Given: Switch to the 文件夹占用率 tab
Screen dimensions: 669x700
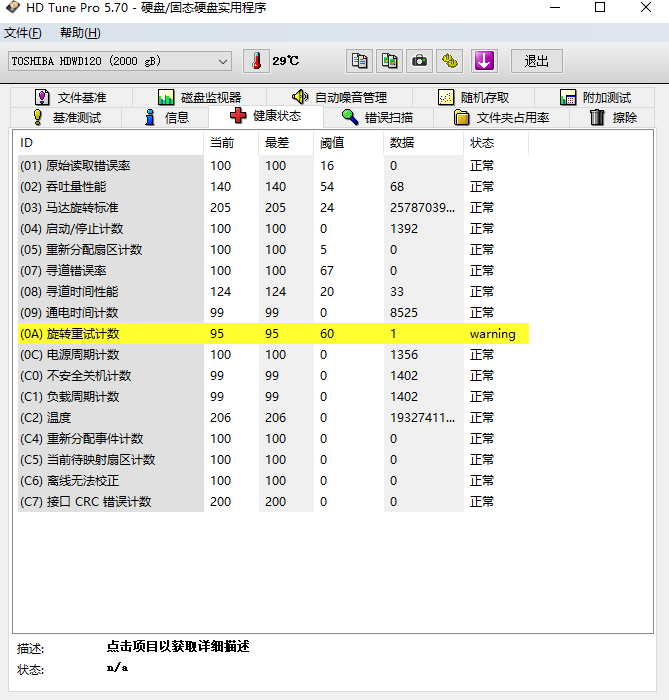Looking at the screenshot, I should coord(501,117).
